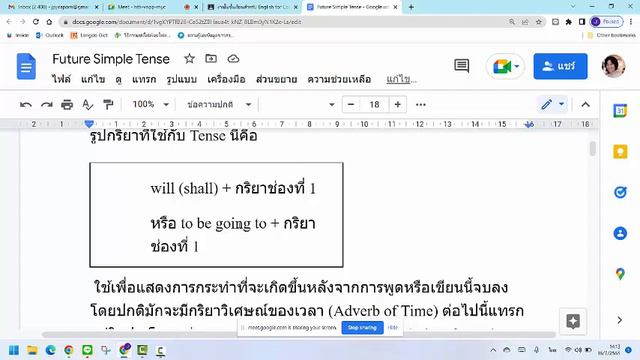Open the รูปแบบ menu

click(x=182, y=79)
